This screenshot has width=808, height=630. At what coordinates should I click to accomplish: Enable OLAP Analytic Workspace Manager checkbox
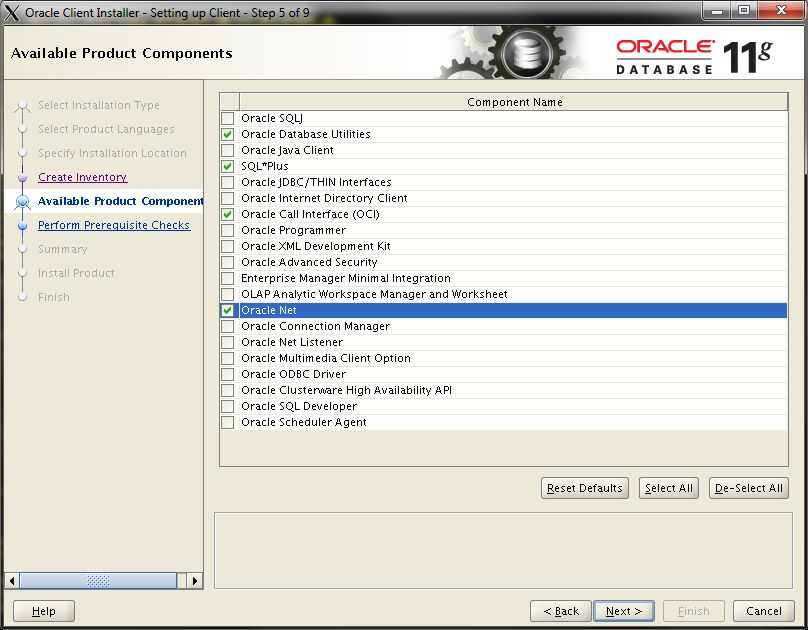tap(227, 294)
